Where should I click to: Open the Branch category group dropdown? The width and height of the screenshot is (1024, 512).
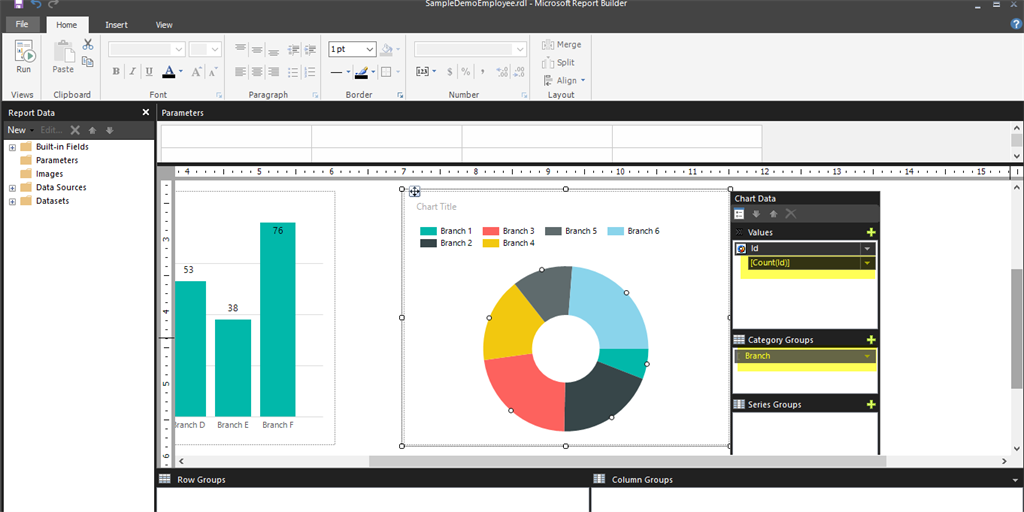click(x=867, y=356)
